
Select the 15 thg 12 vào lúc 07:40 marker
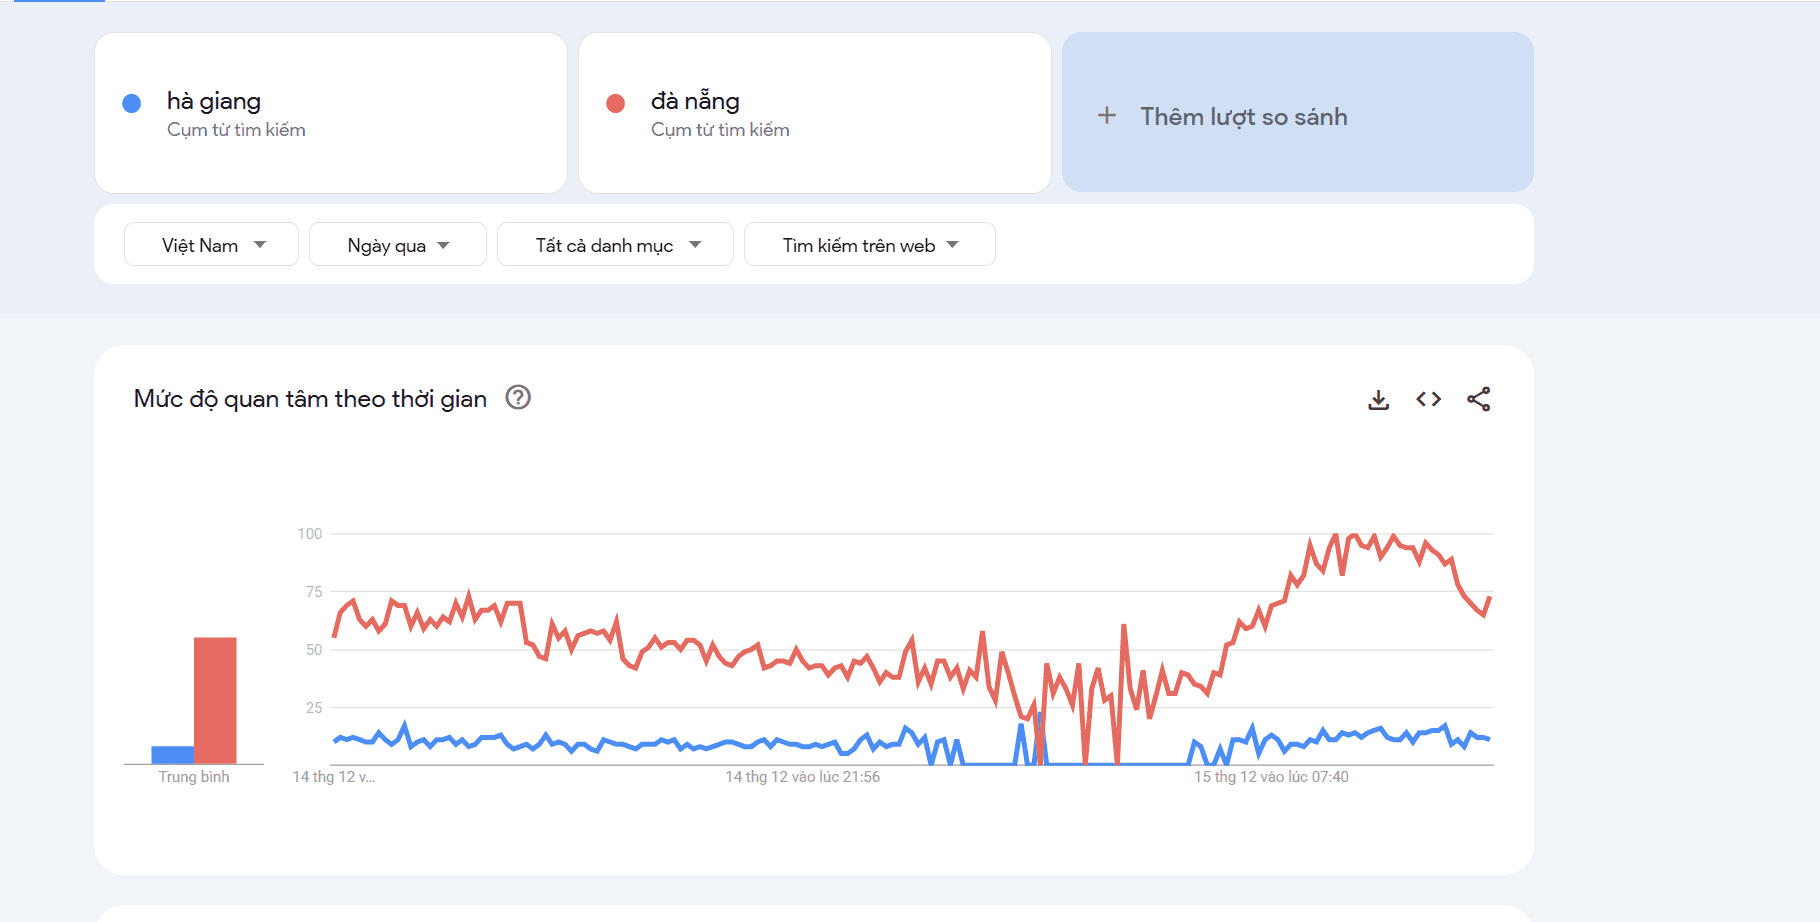point(1271,777)
